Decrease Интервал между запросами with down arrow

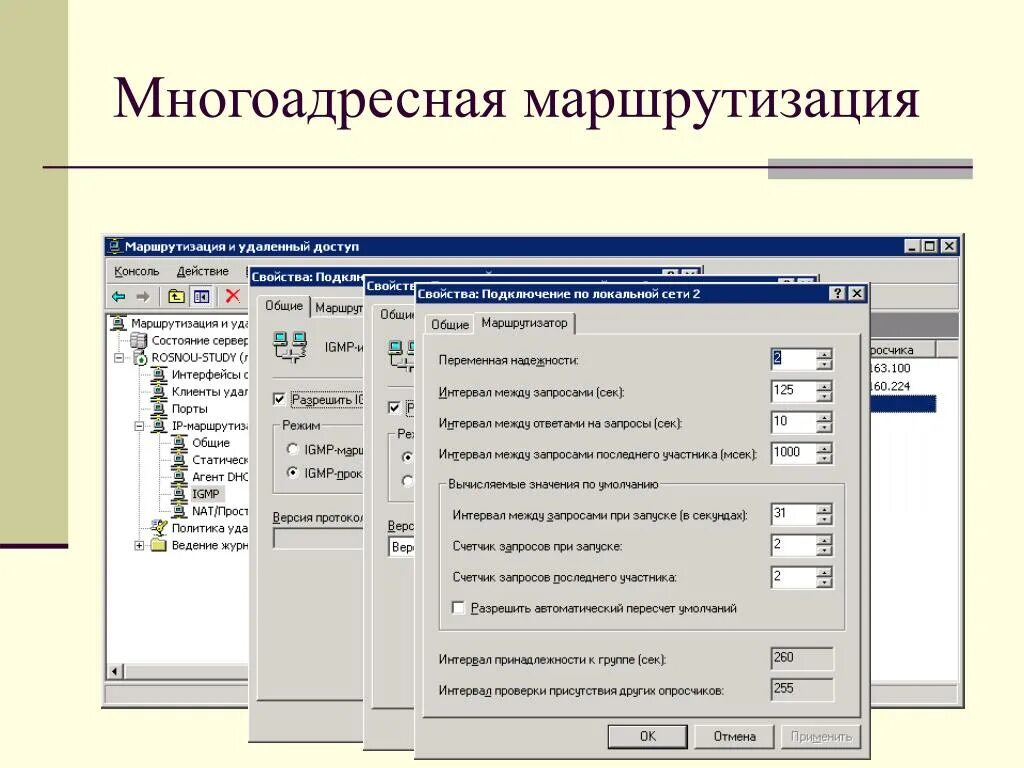coord(824,396)
